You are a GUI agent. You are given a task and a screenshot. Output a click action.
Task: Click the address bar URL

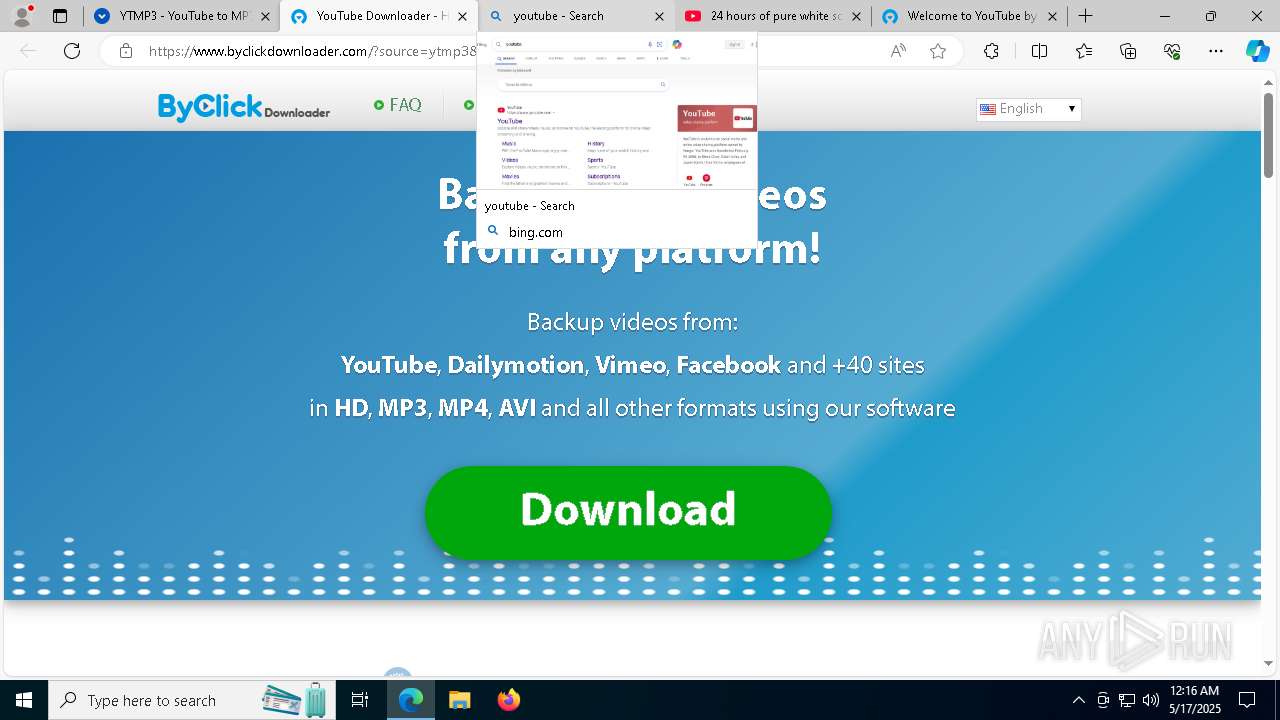[x=312, y=51]
